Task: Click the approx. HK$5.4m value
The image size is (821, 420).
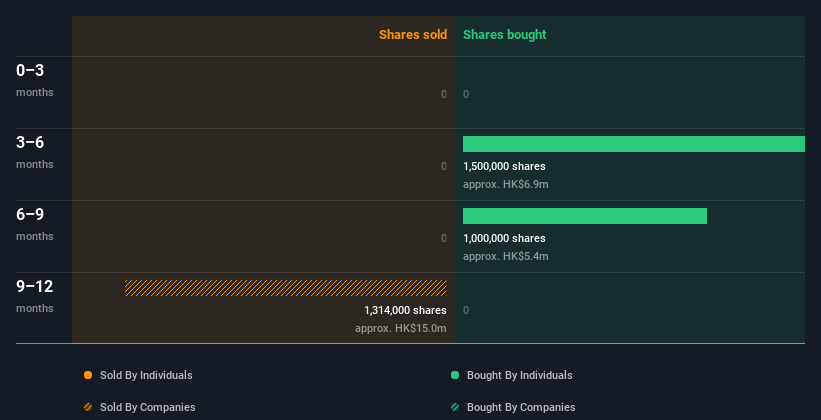Action: [505, 257]
